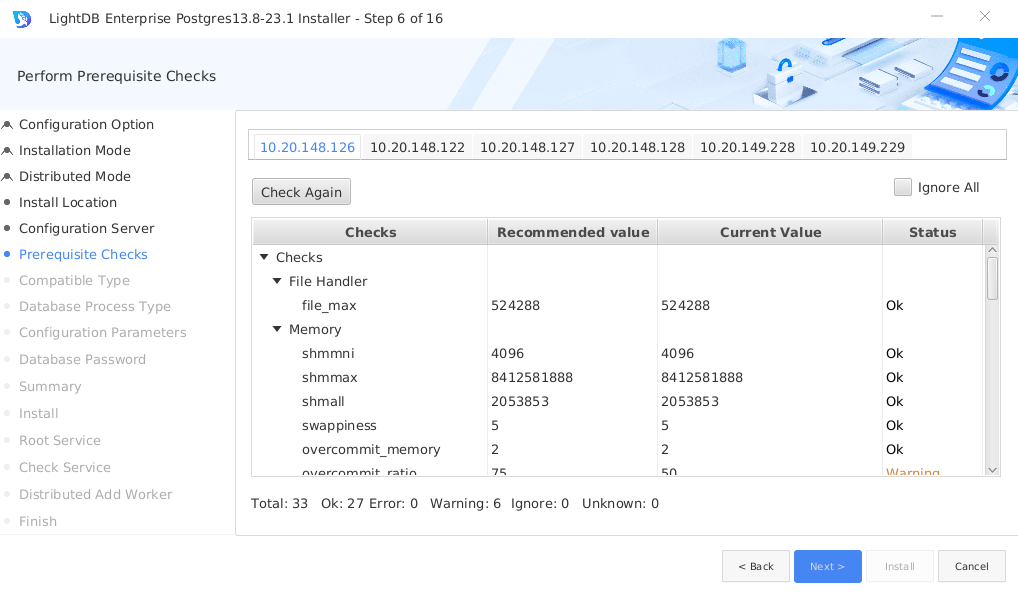Image resolution: width=1018 pixels, height=593 pixels.
Task: Switch to host tab 10.20.148.128
Action: tap(638, 147)
